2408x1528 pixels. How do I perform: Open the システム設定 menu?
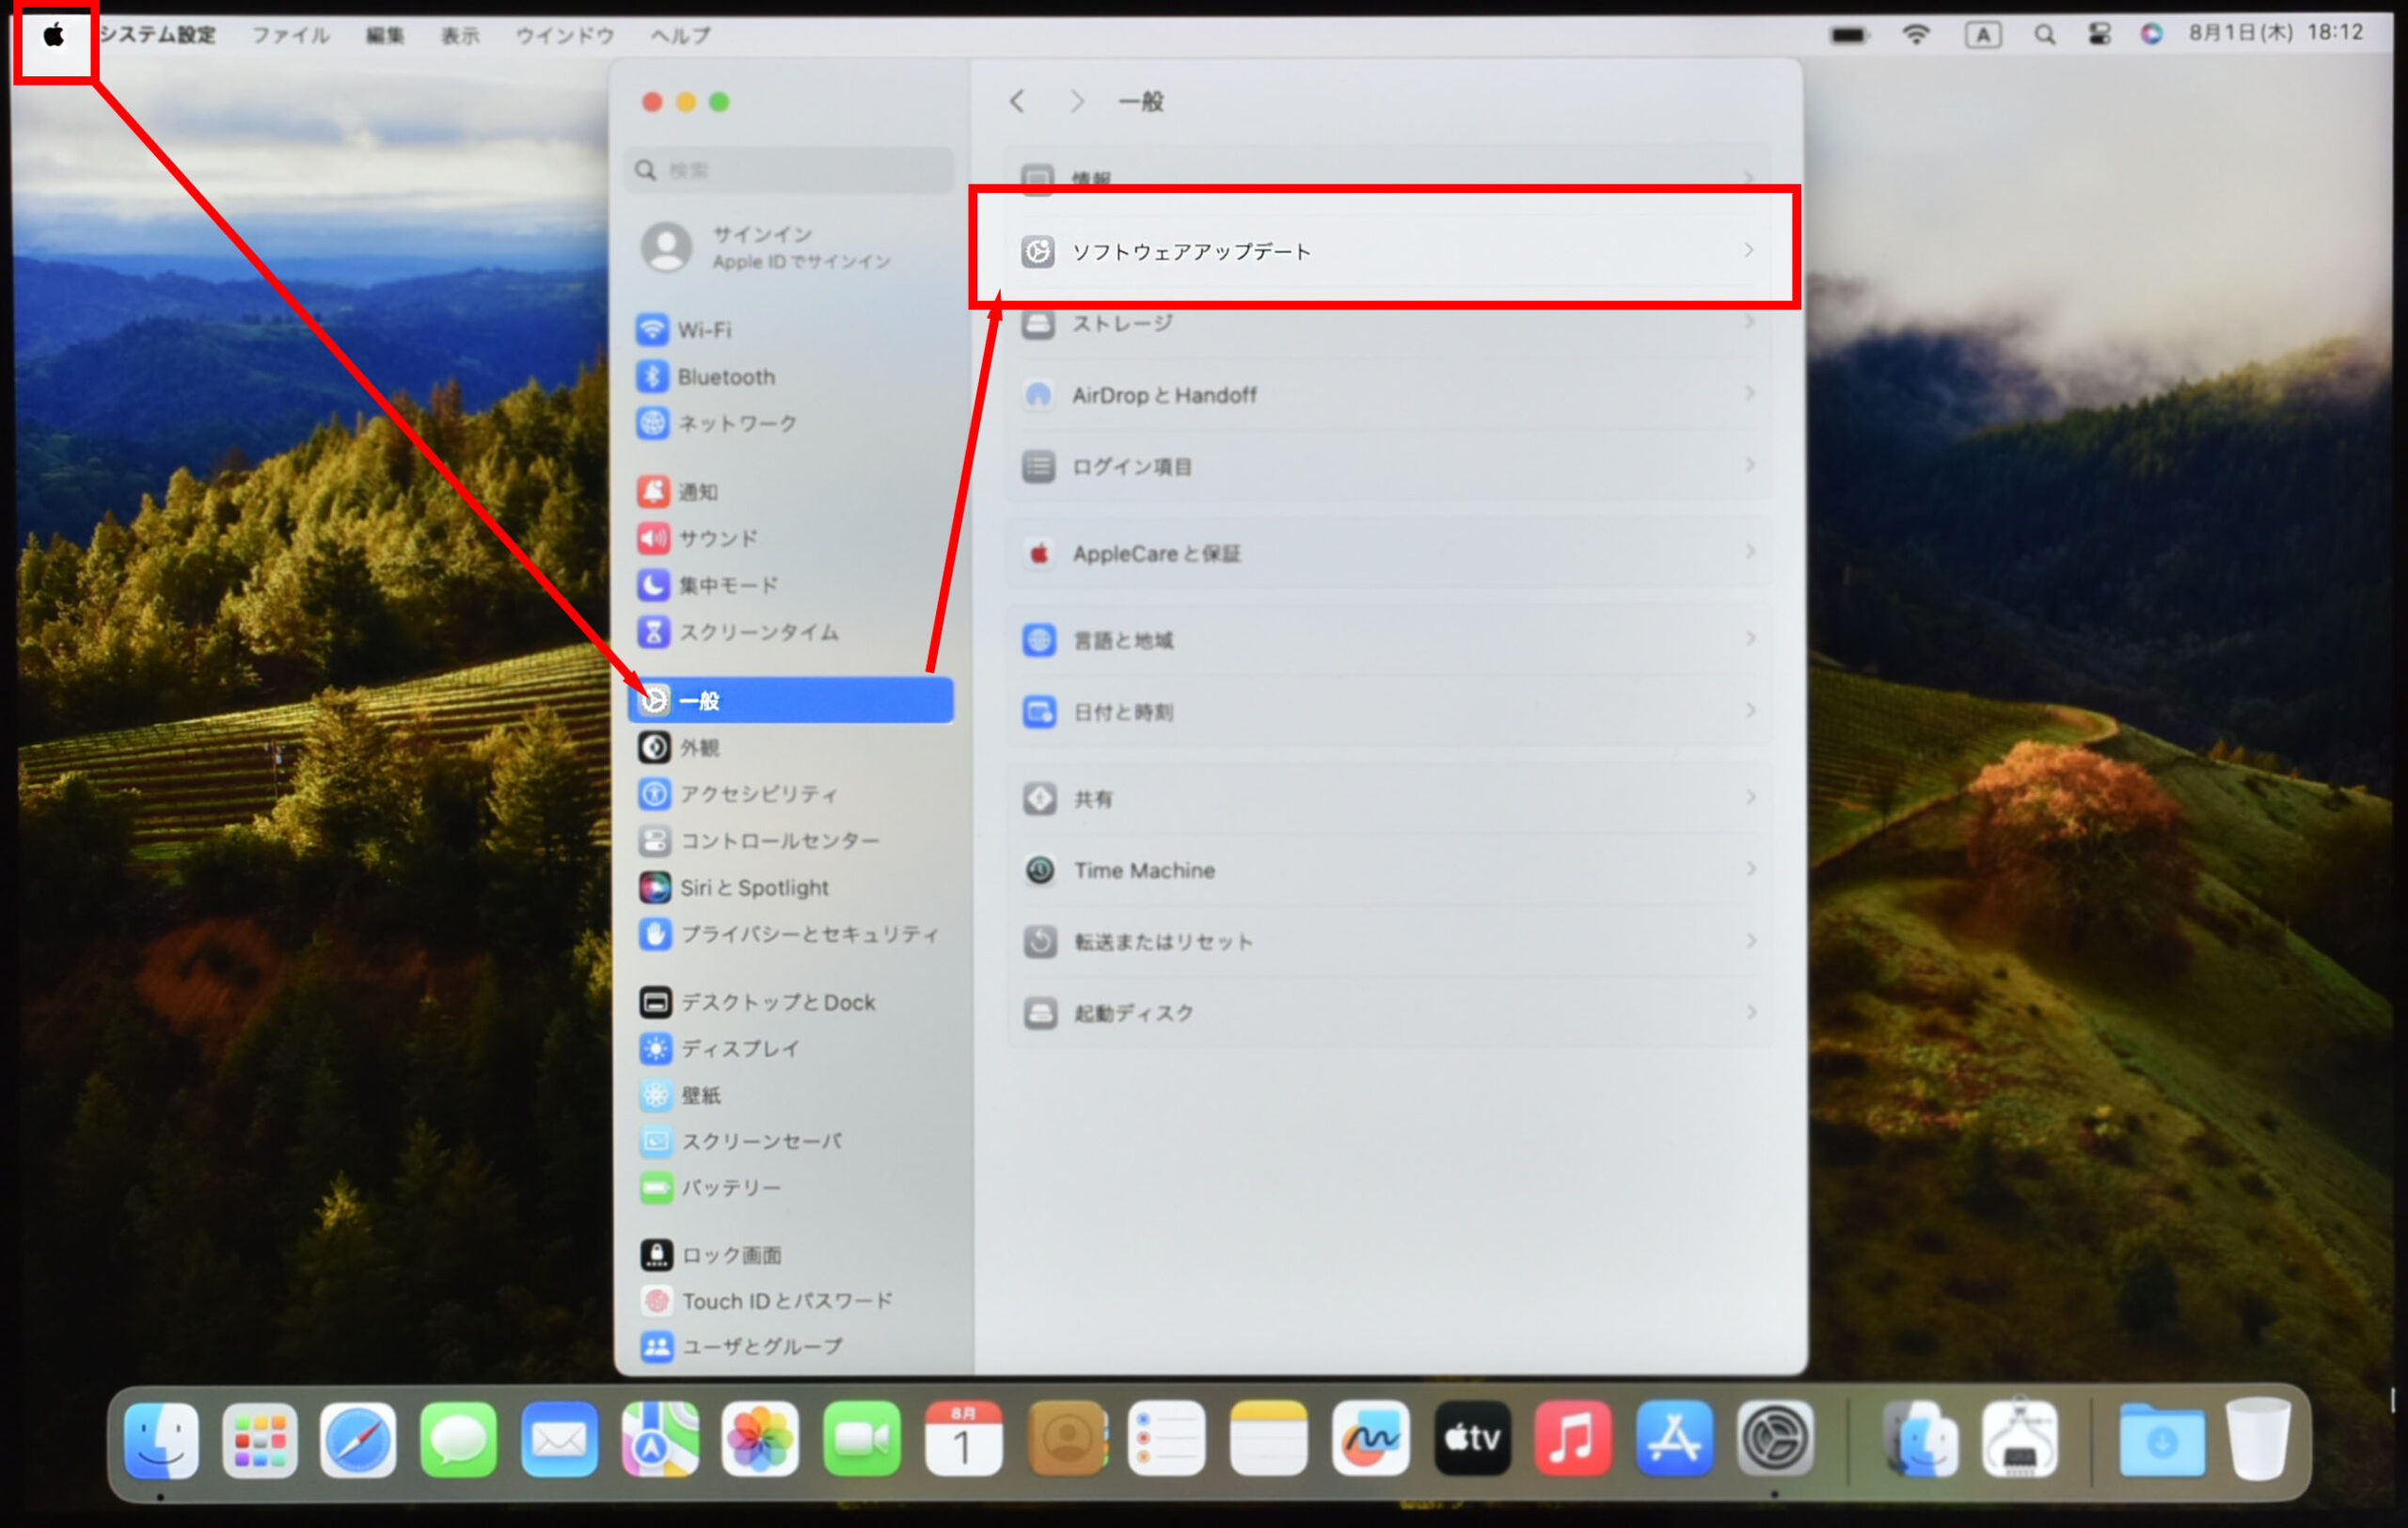click(x=158, y=35)
